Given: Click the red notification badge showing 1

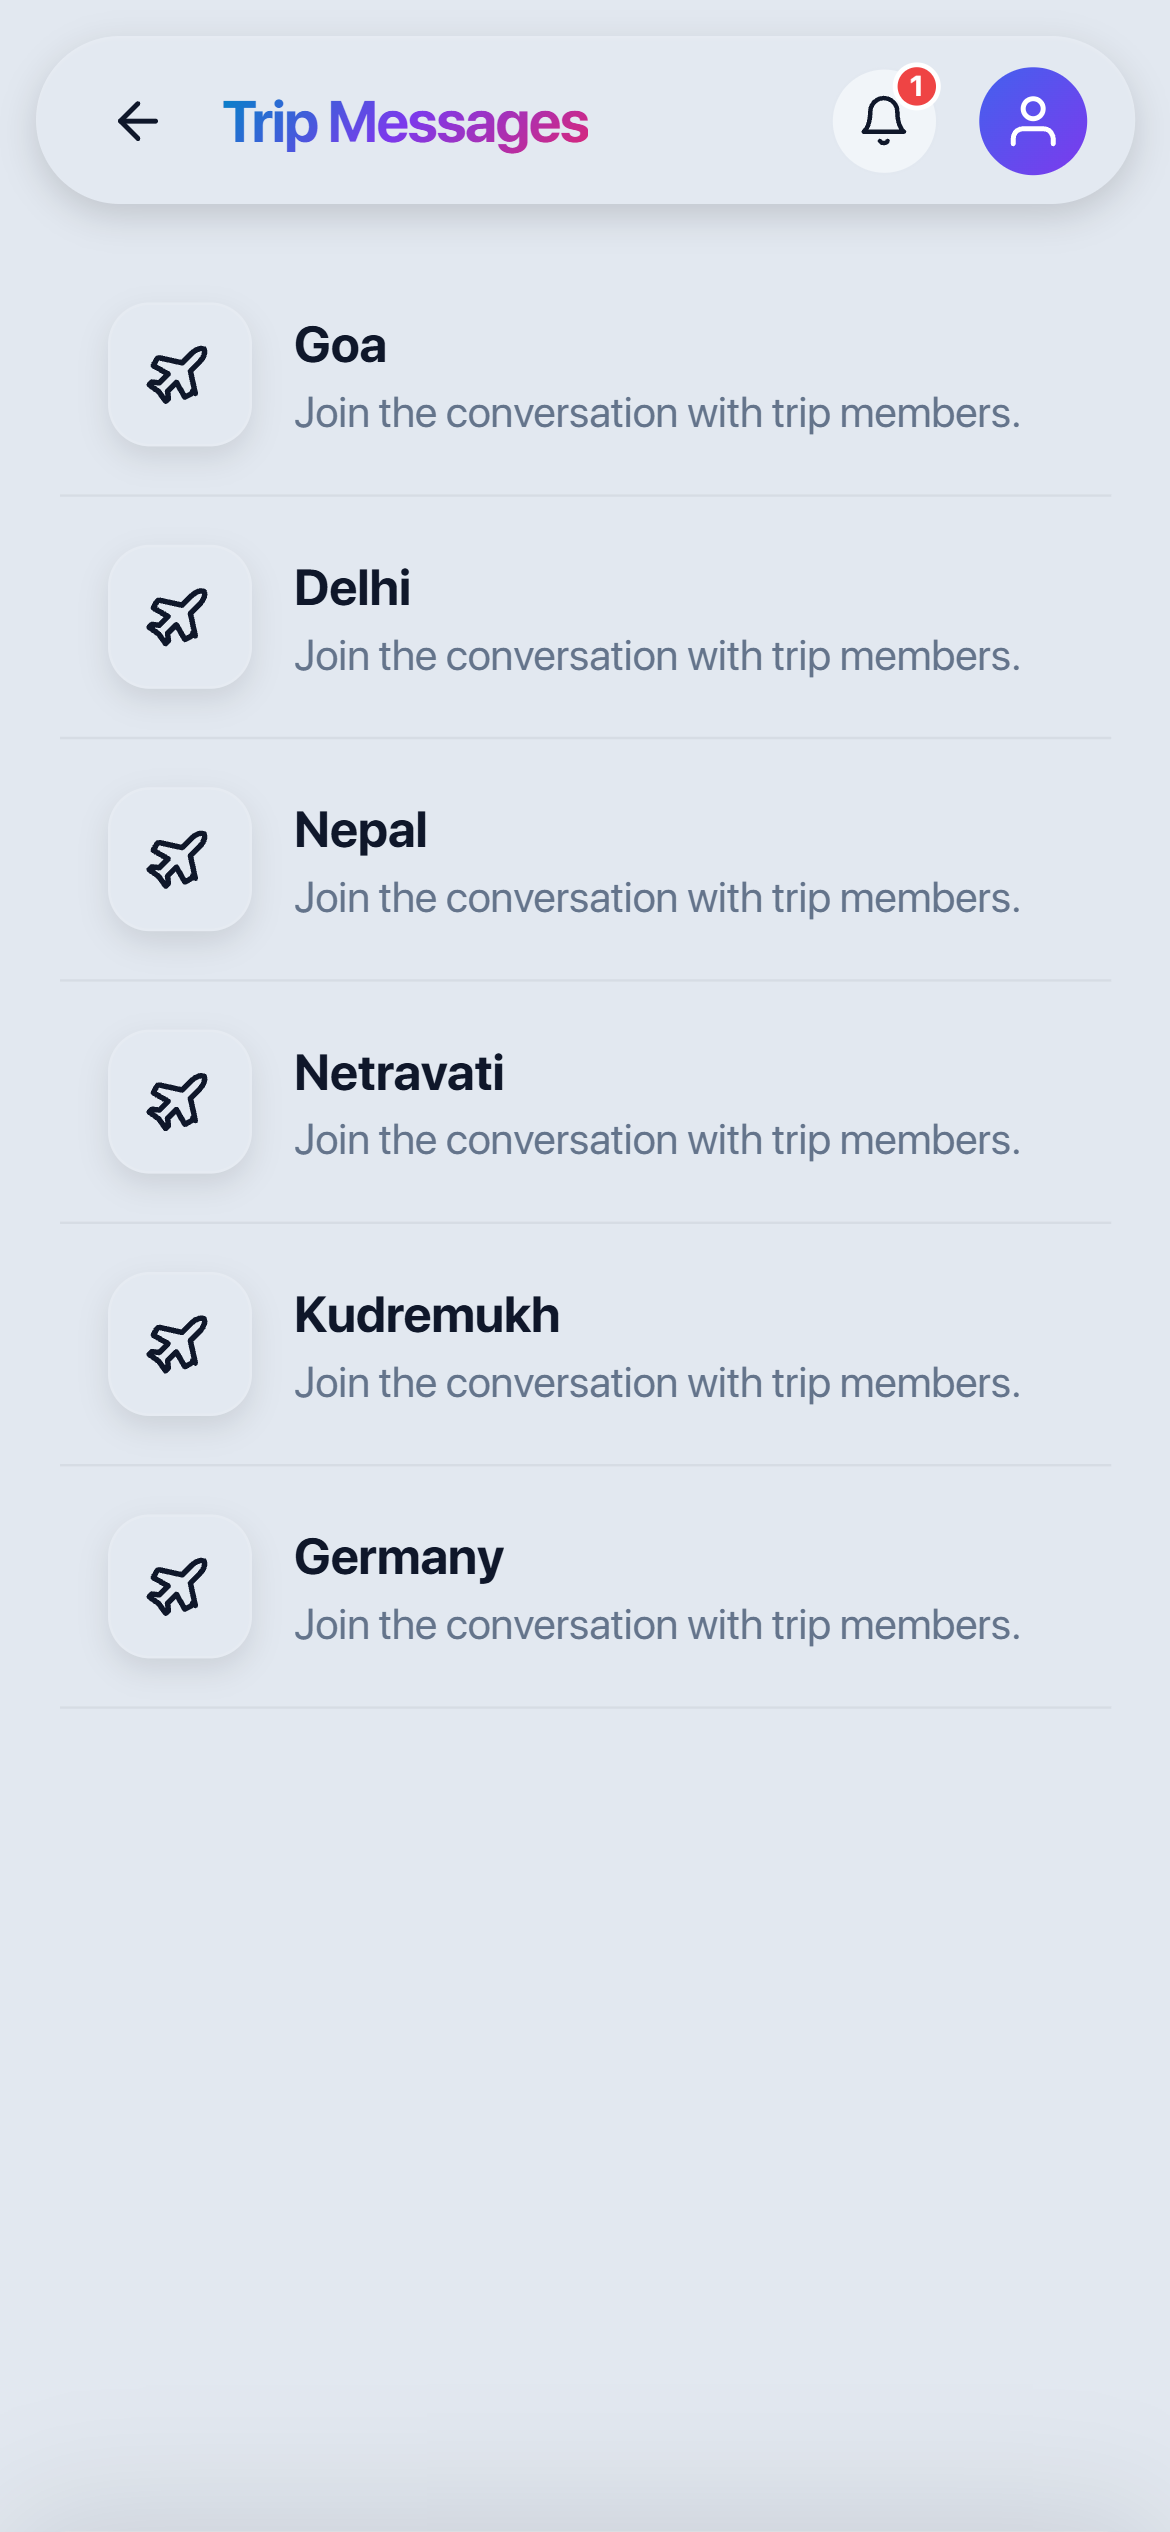Looking at the screenshot, I should [916, 87].
